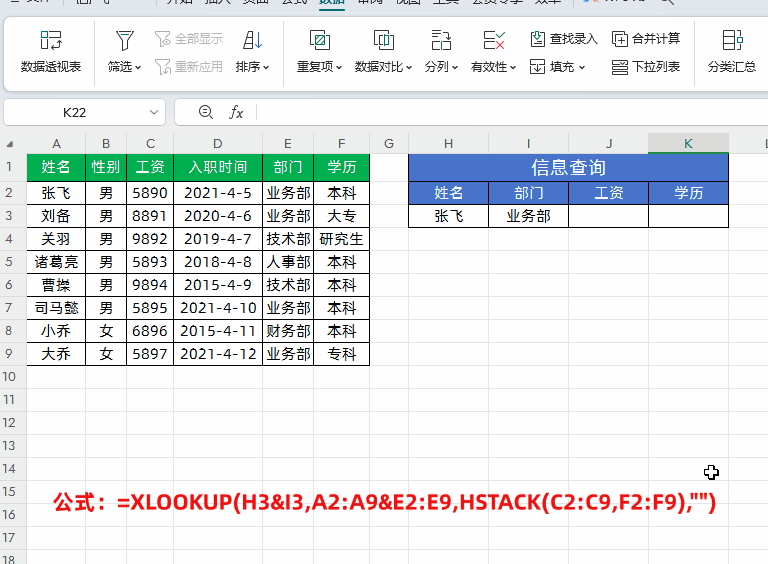The image size is (768, 564).
Task: Expand the 填充 dropdown arrow
Action: [x=582, y=68]
